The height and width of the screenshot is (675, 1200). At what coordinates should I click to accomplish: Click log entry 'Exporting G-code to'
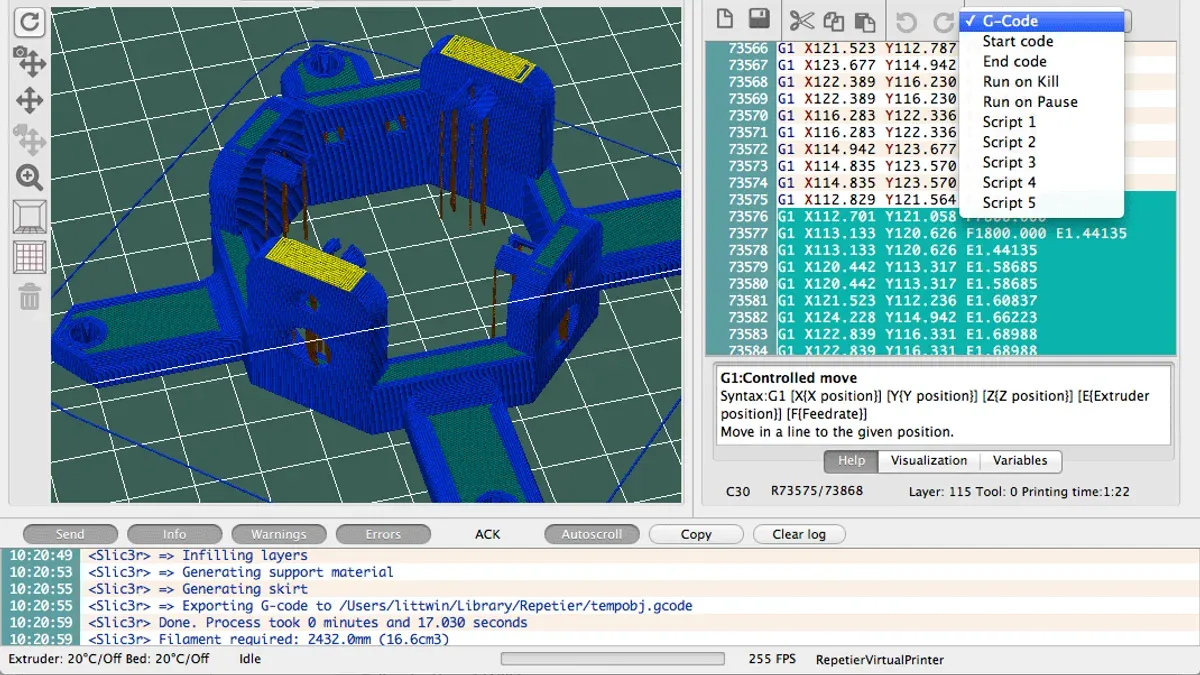tap(600, 606)
